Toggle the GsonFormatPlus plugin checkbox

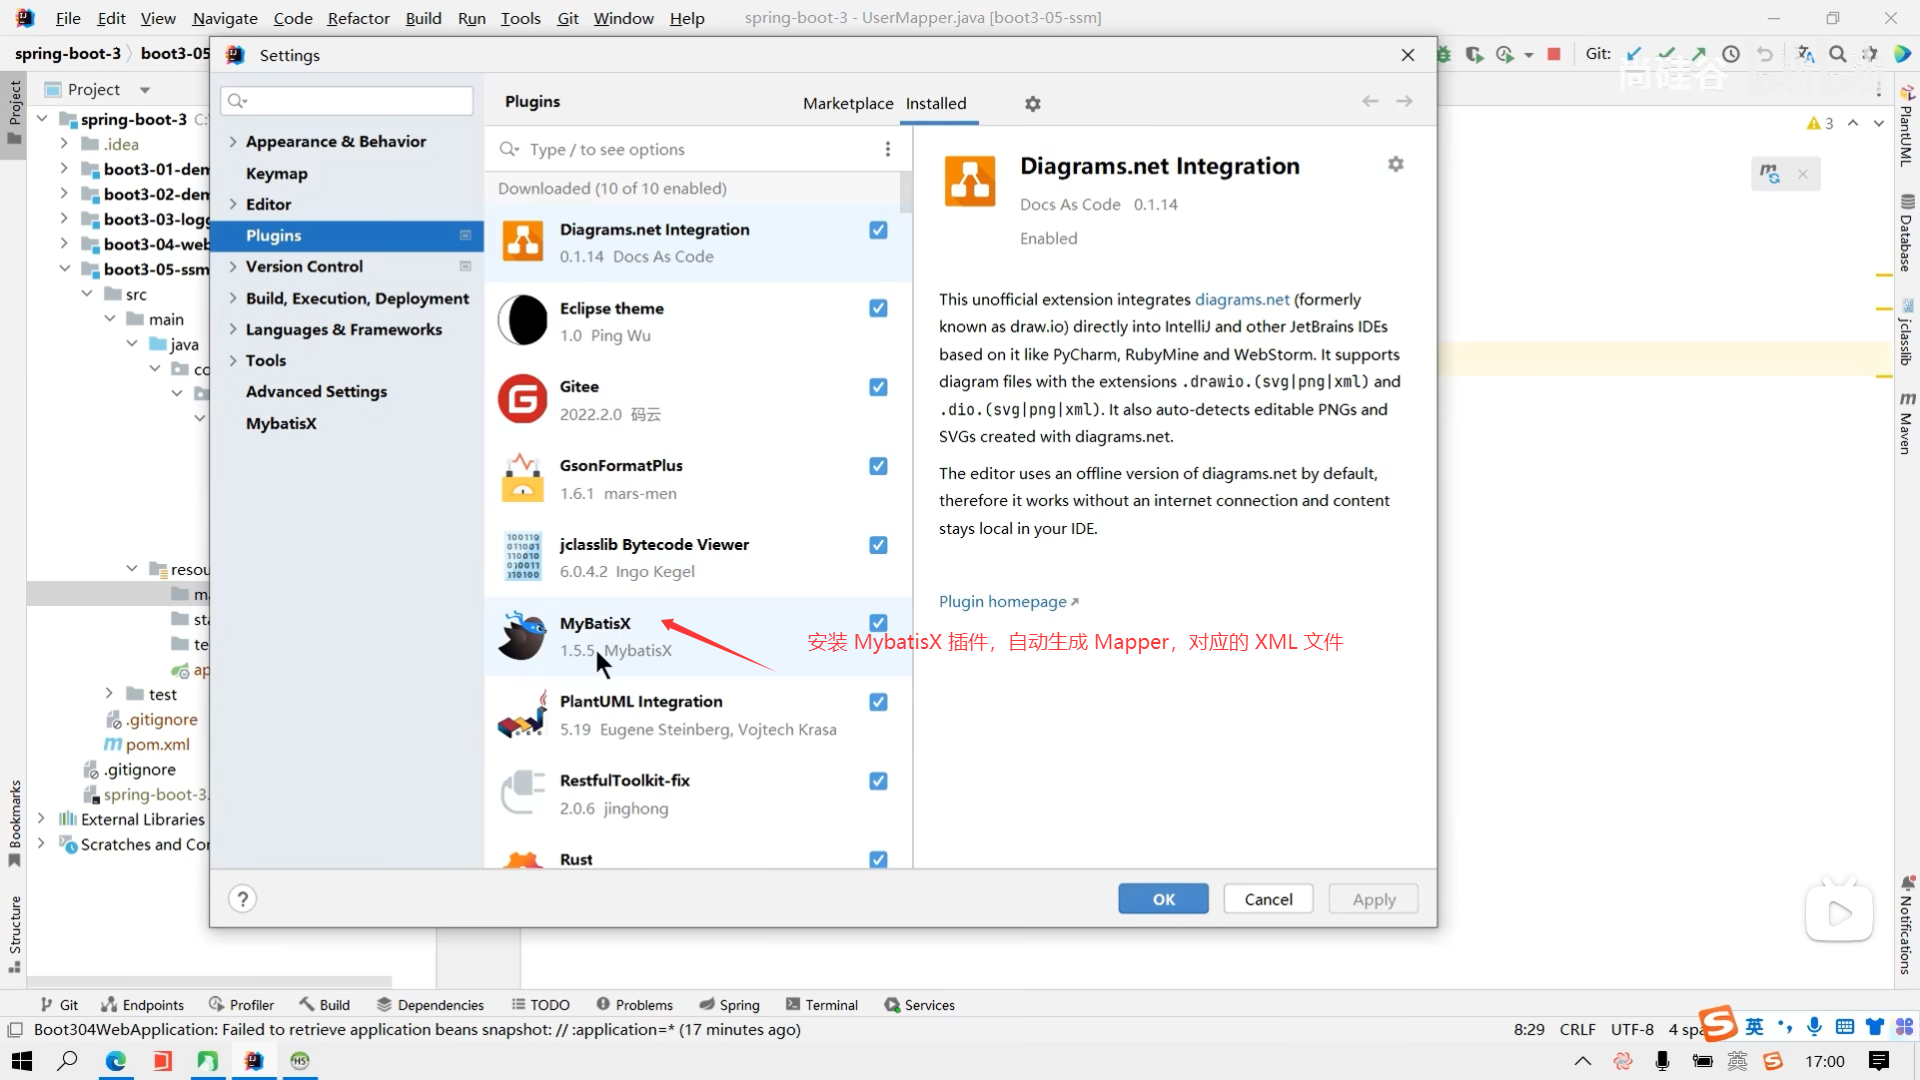tap(878, 466)
